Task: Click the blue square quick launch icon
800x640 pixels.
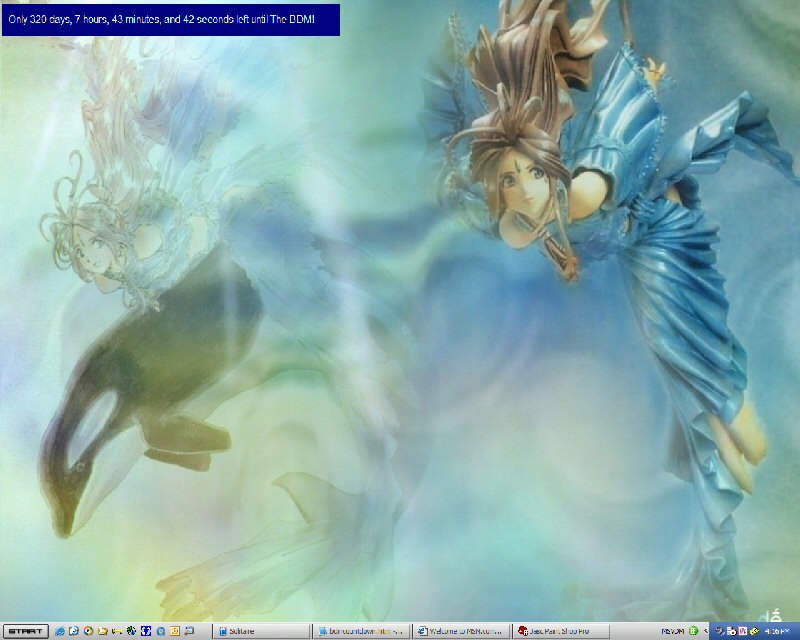Action: coord(146,631)
